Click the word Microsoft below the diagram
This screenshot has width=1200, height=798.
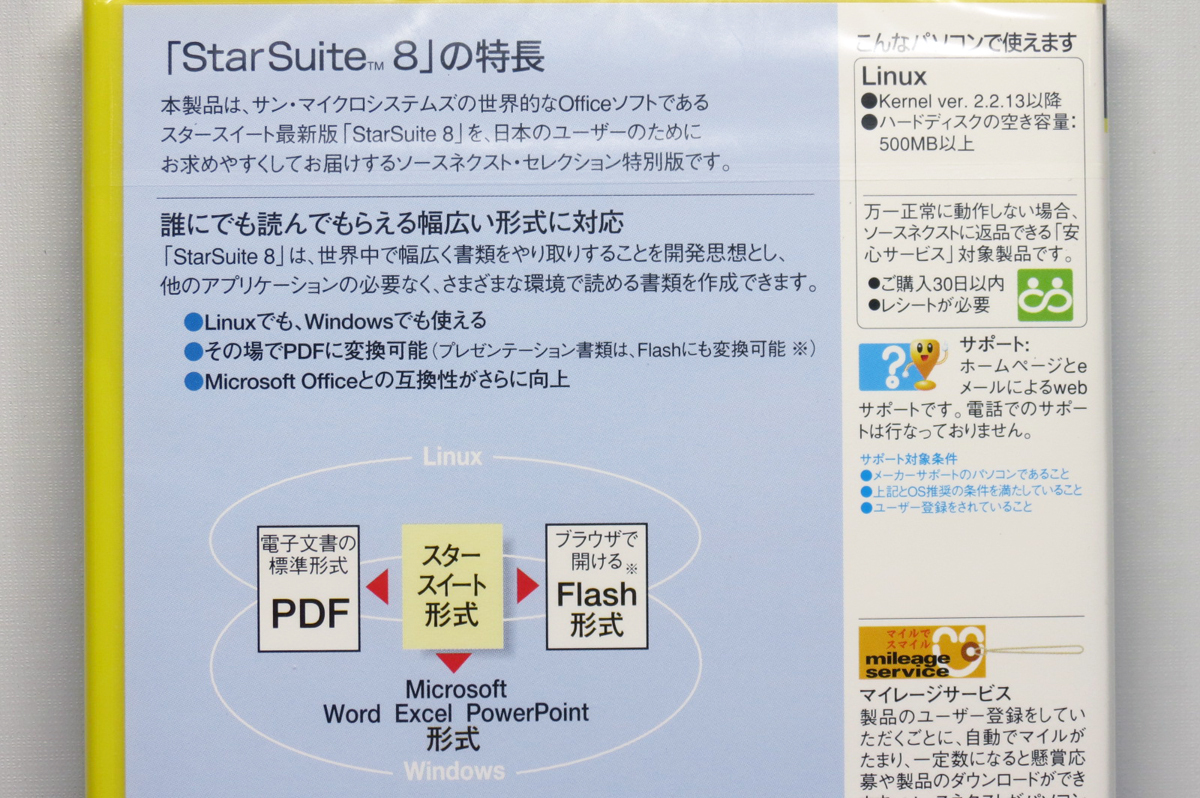(456, 689)
